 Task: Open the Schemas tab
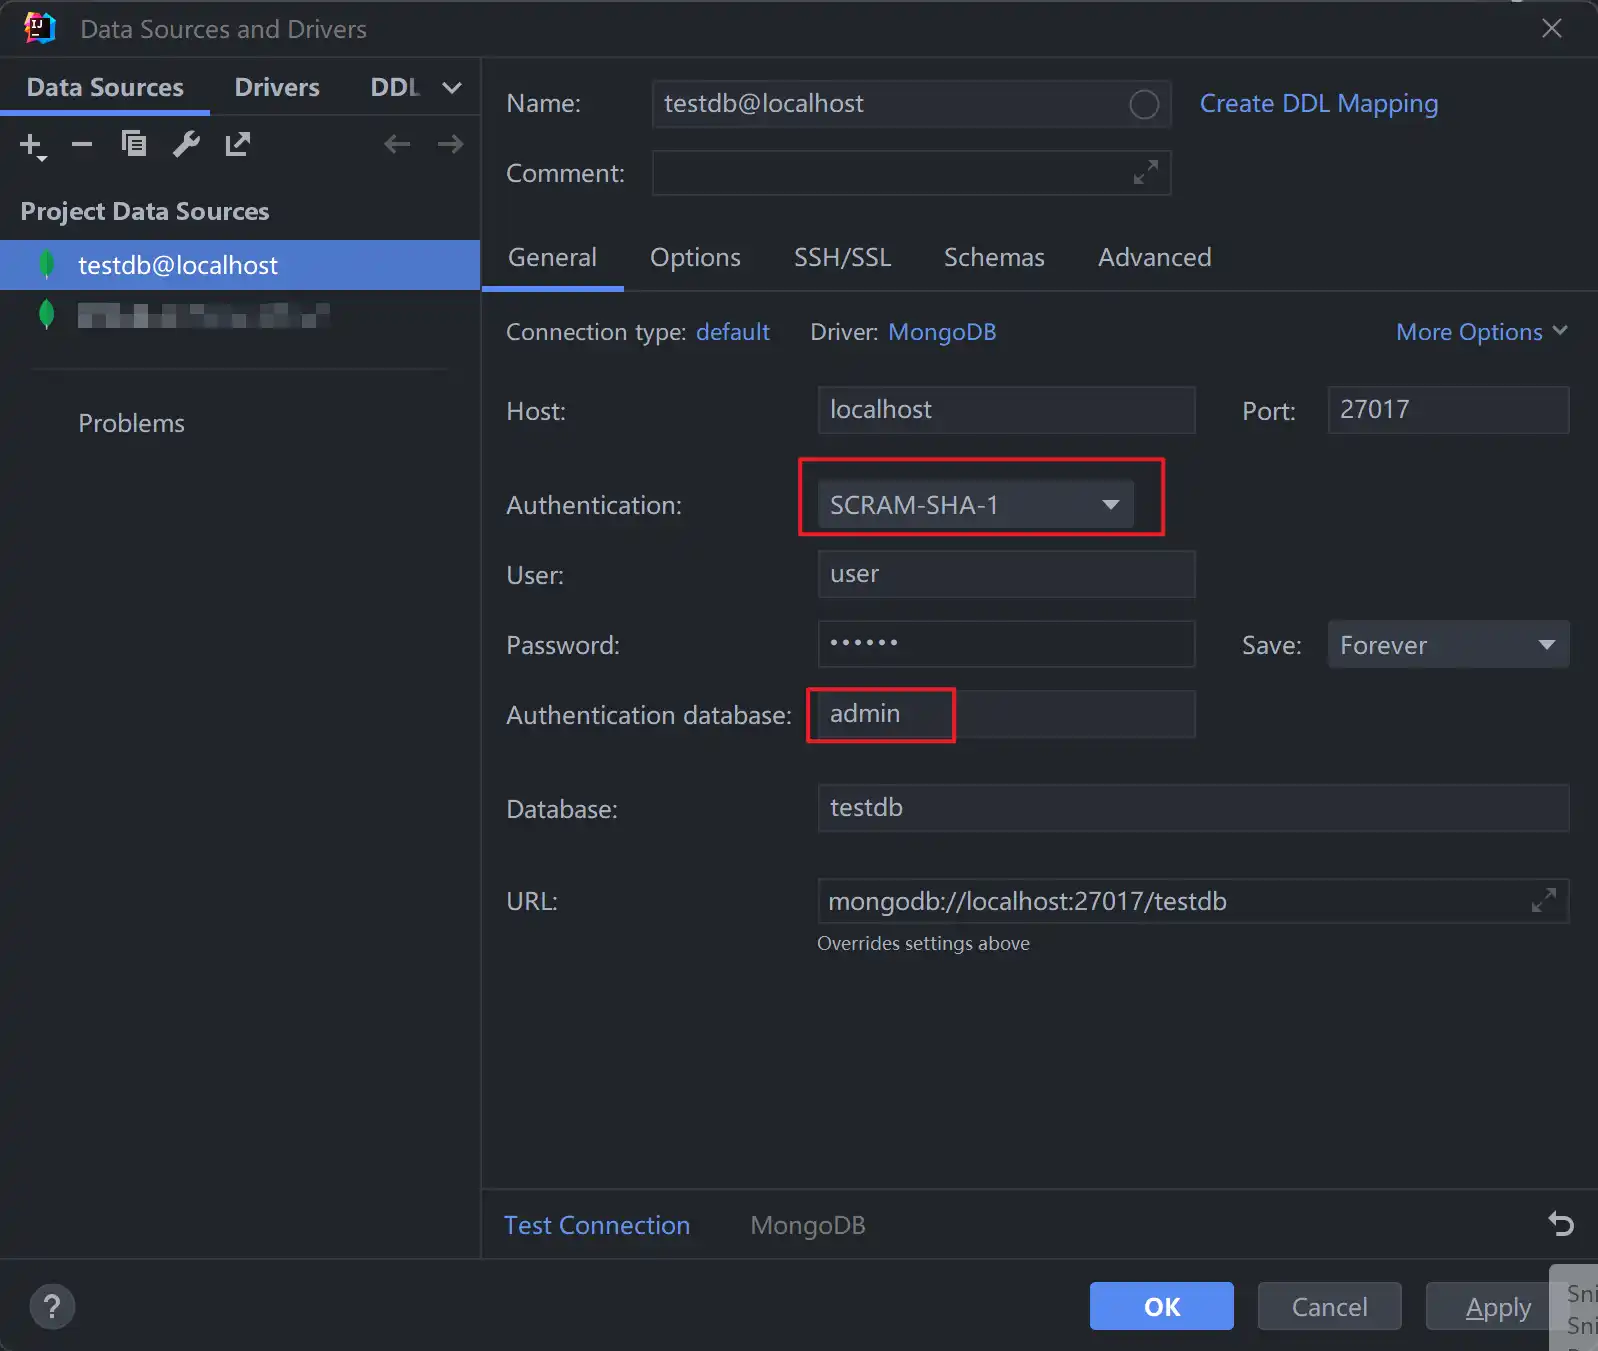pos(994,258)
